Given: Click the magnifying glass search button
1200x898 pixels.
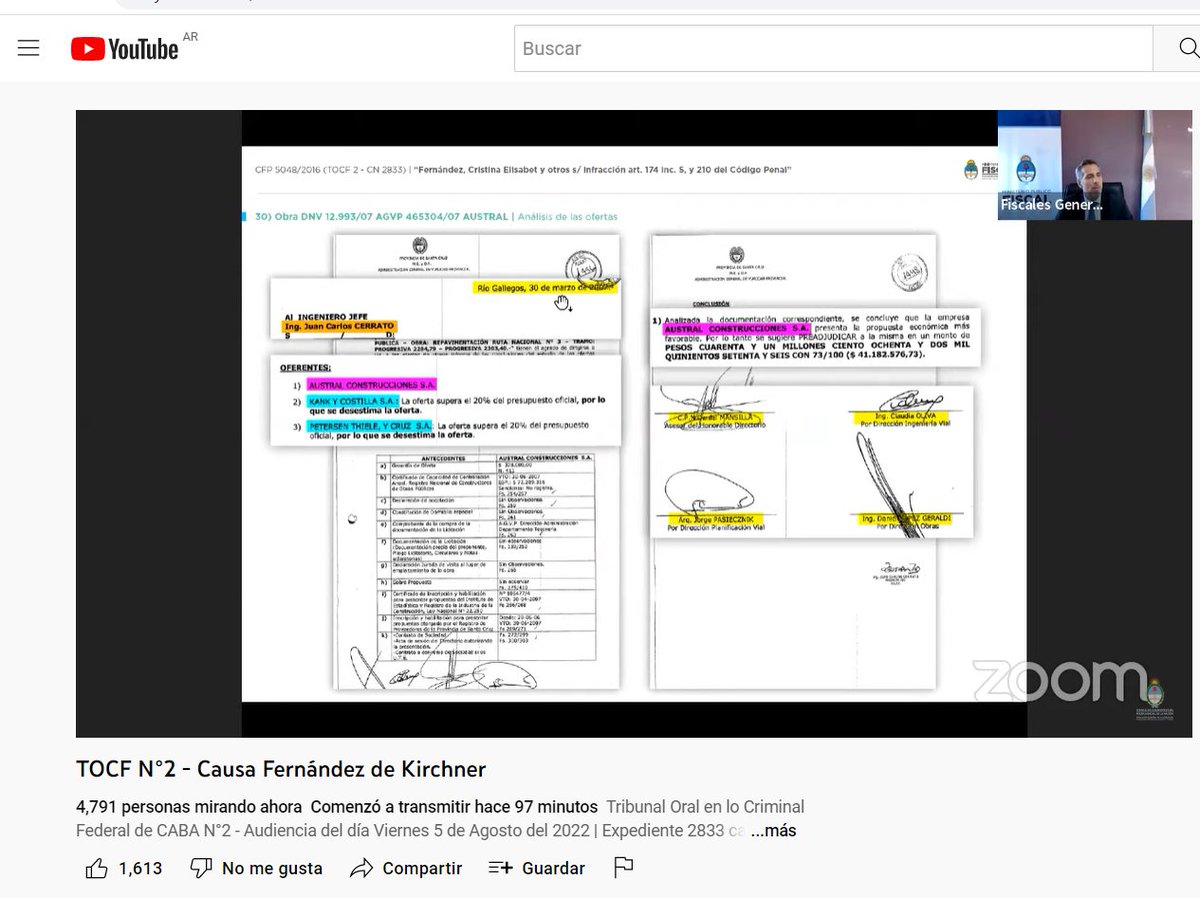Looking at the screenshot, I should pos(1187,48).
